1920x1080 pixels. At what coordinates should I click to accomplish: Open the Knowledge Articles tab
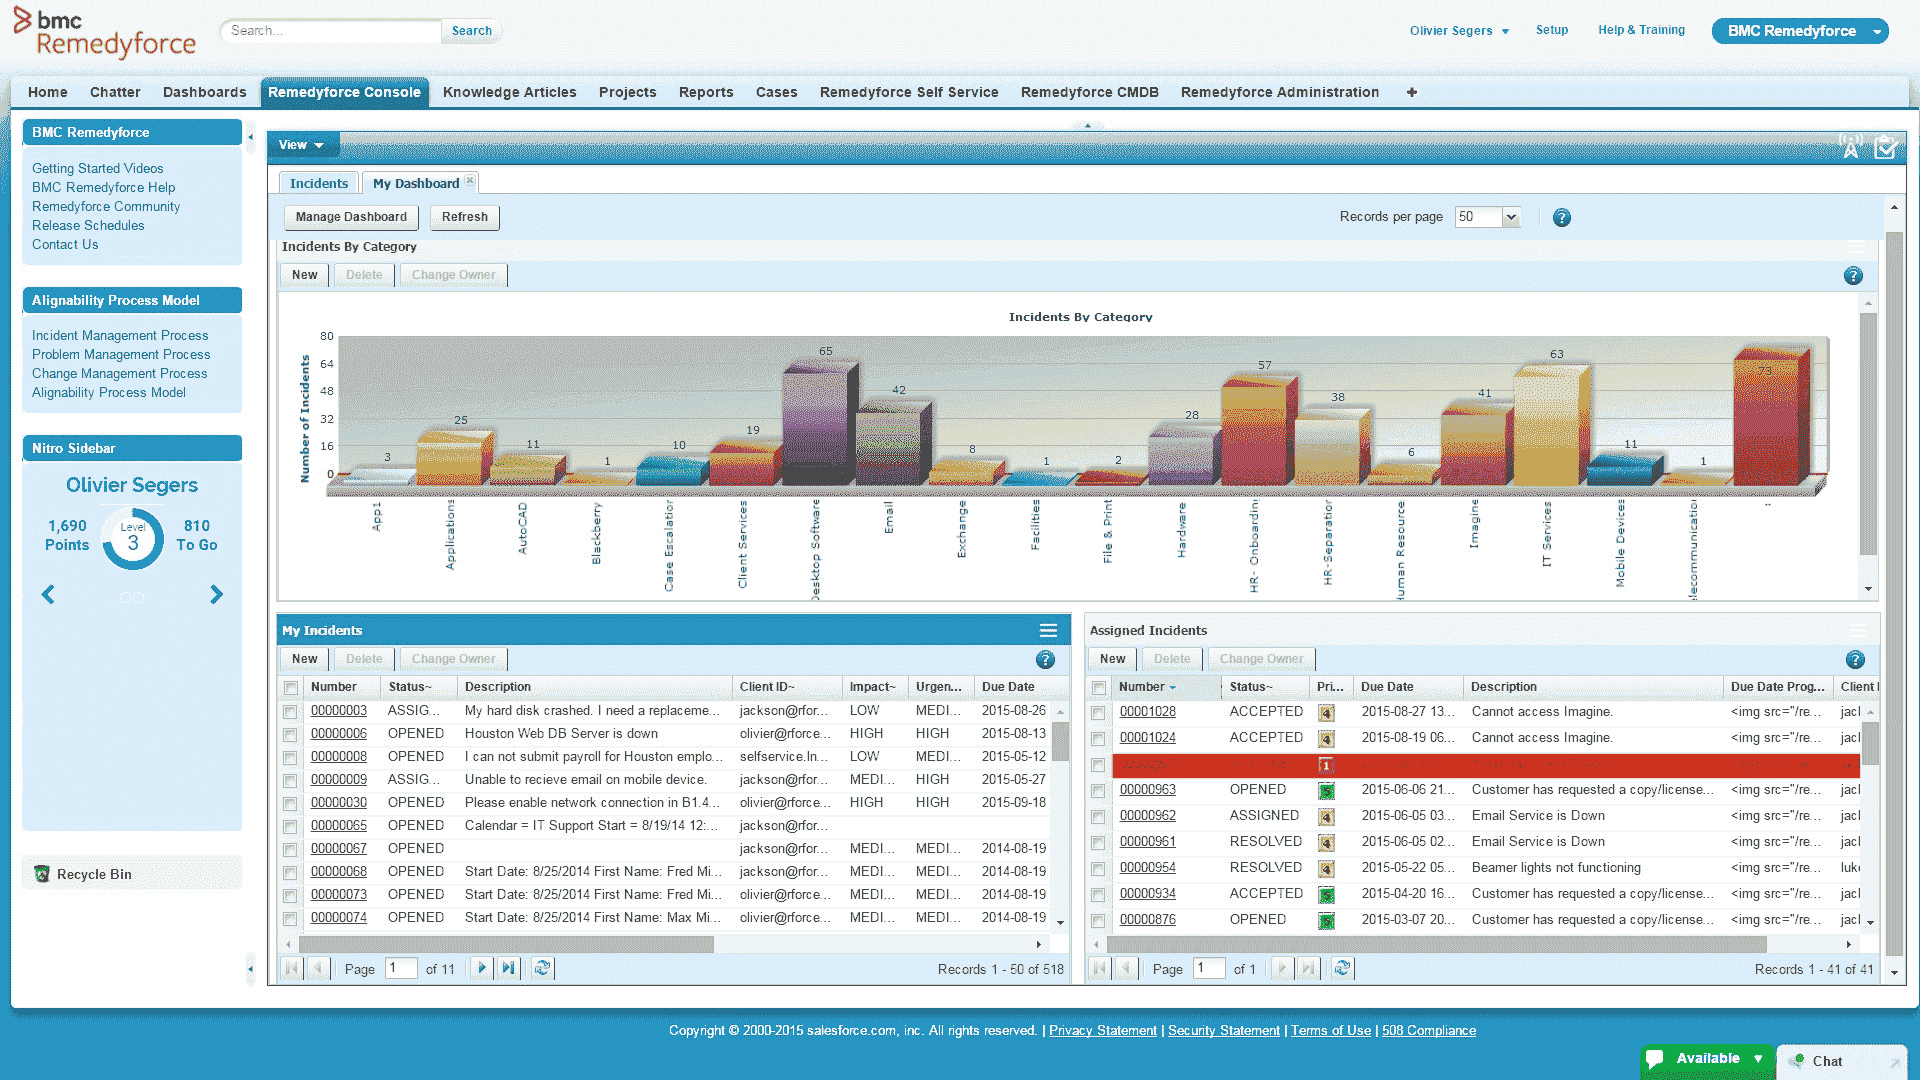point(509,92)
